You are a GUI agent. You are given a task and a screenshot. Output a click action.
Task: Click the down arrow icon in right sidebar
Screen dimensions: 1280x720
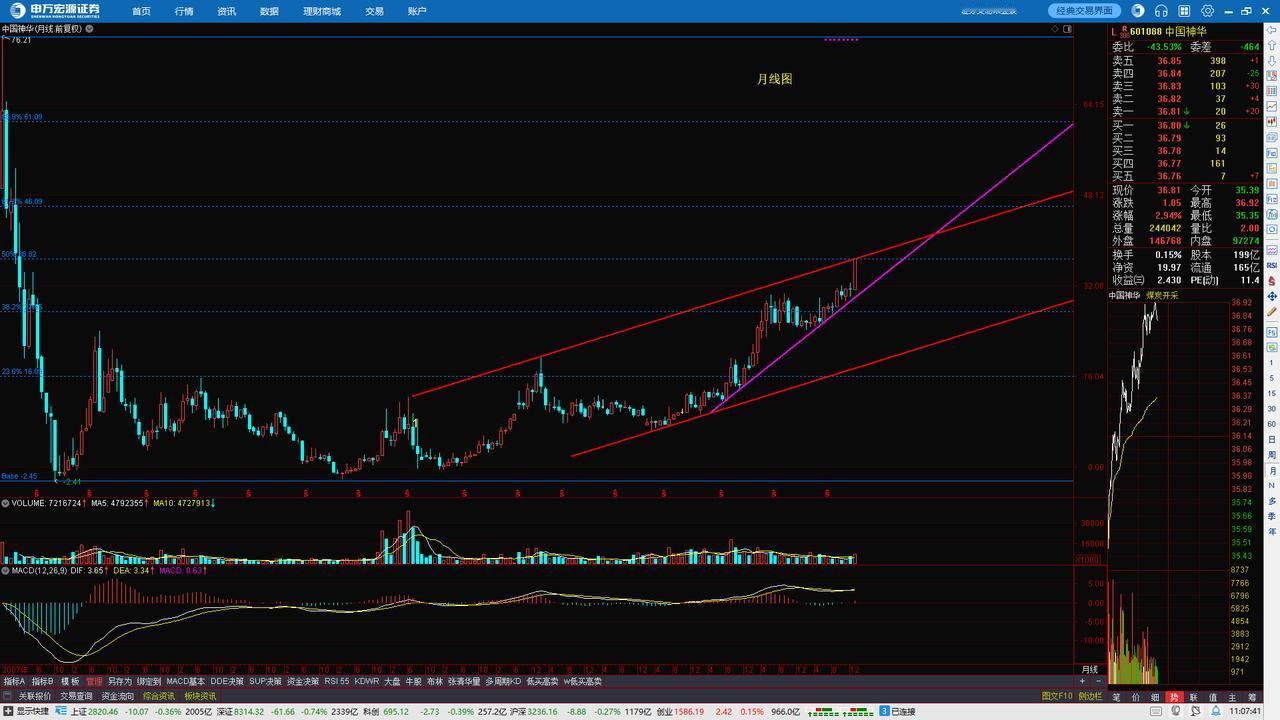click(1272, 61)
